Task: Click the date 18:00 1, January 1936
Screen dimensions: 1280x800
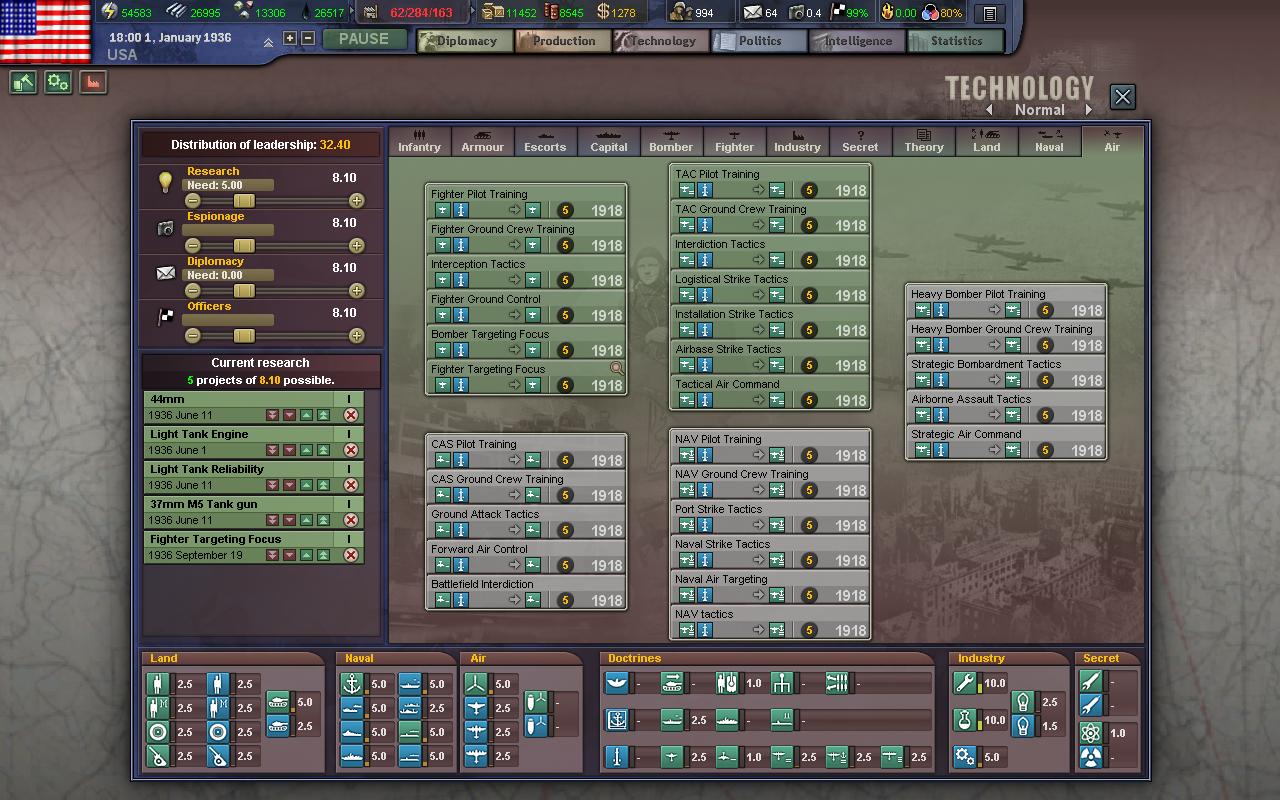Action: click(170, 37)
